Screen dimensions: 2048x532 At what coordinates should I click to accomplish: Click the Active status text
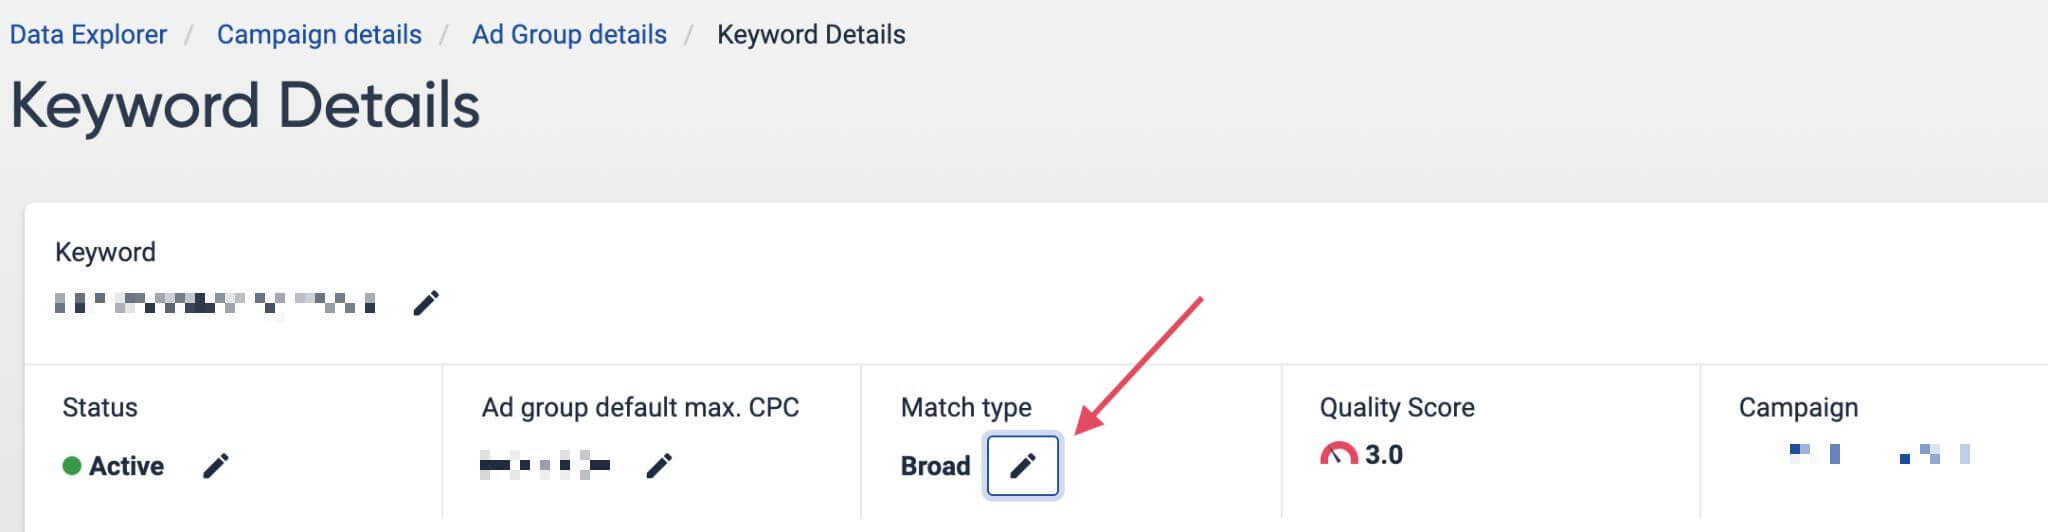pos(126,466)
